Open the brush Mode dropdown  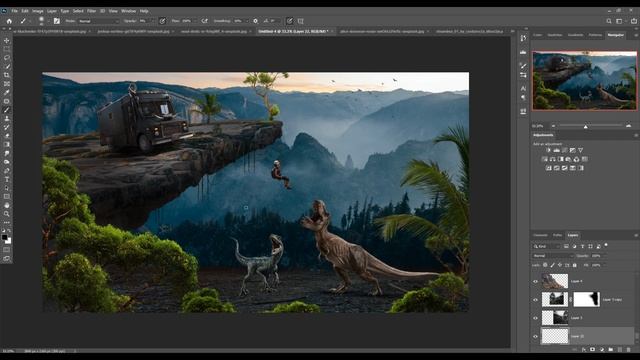[98, 21]
